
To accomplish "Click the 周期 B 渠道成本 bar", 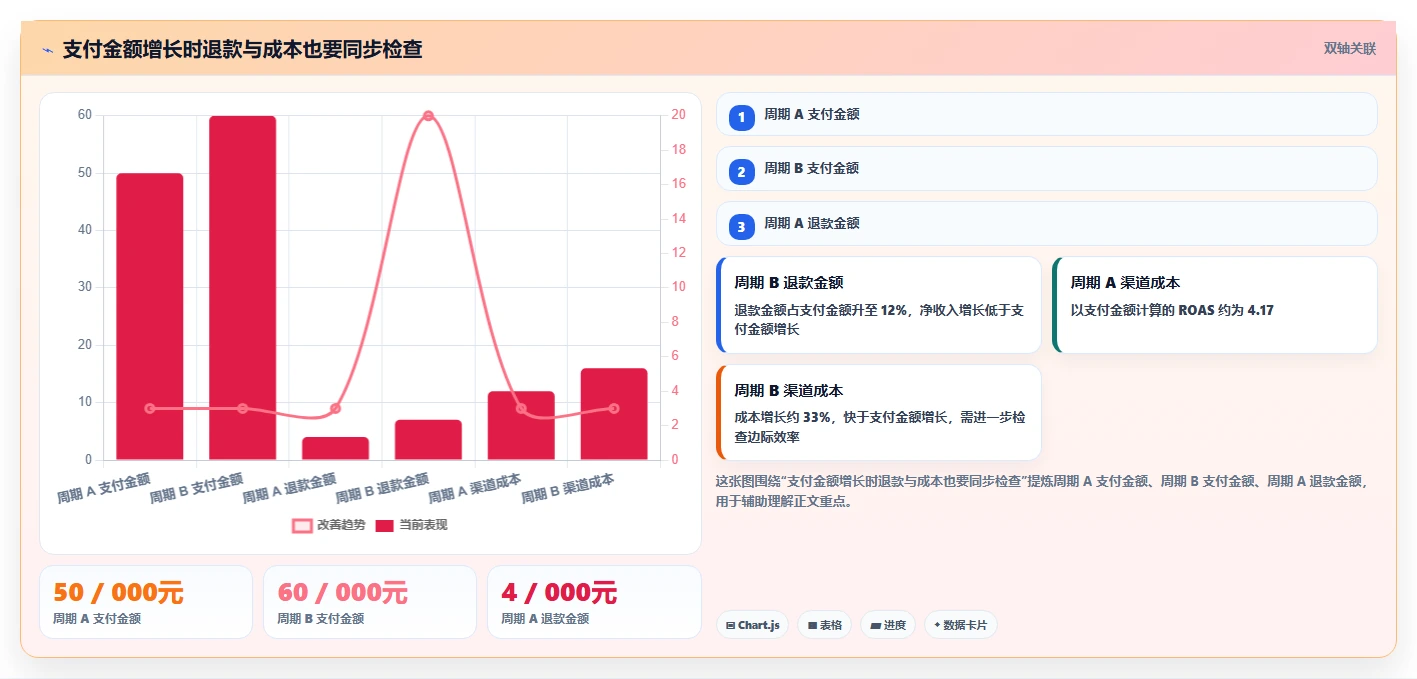I will [x=614, y=414].
